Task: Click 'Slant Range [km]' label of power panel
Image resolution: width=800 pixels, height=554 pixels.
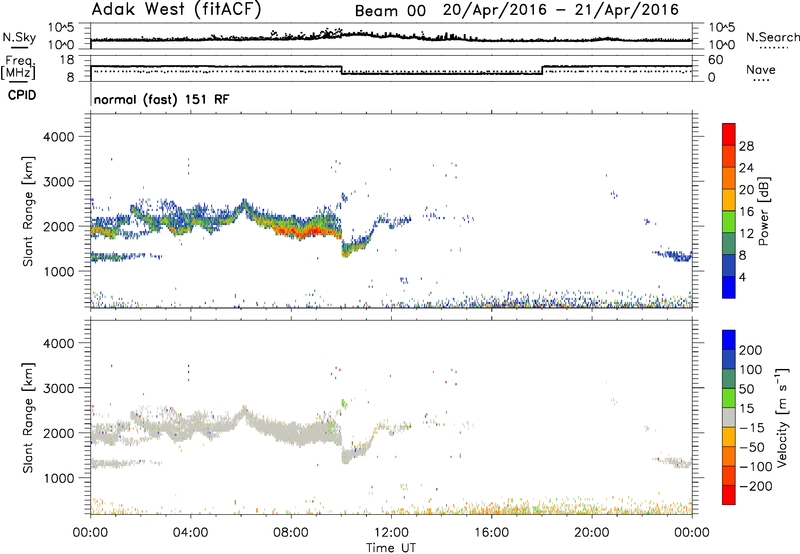Action: (x=28, y=211)
